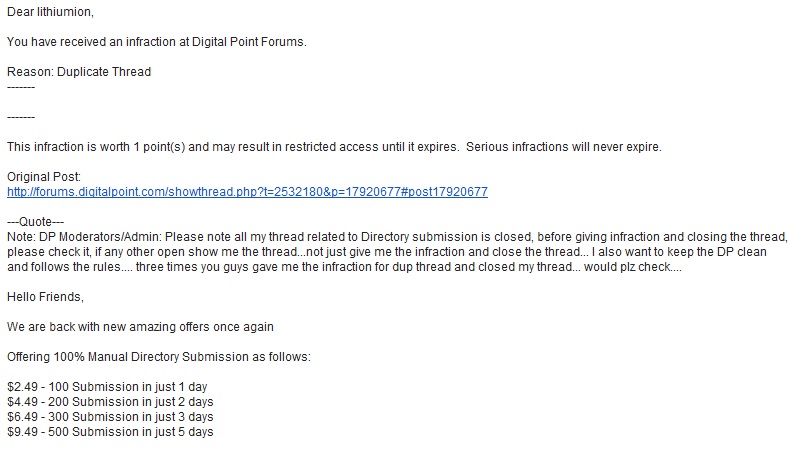Viewport: 808px width, 453px height.
Task: Click the line starting 'please check it, if any other'
Action: coord(387,251)
